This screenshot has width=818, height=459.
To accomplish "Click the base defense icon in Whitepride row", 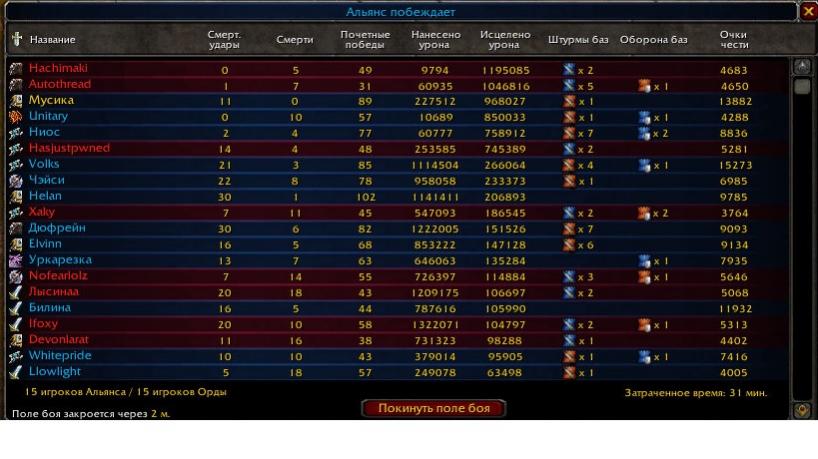I will coord(644,356).
